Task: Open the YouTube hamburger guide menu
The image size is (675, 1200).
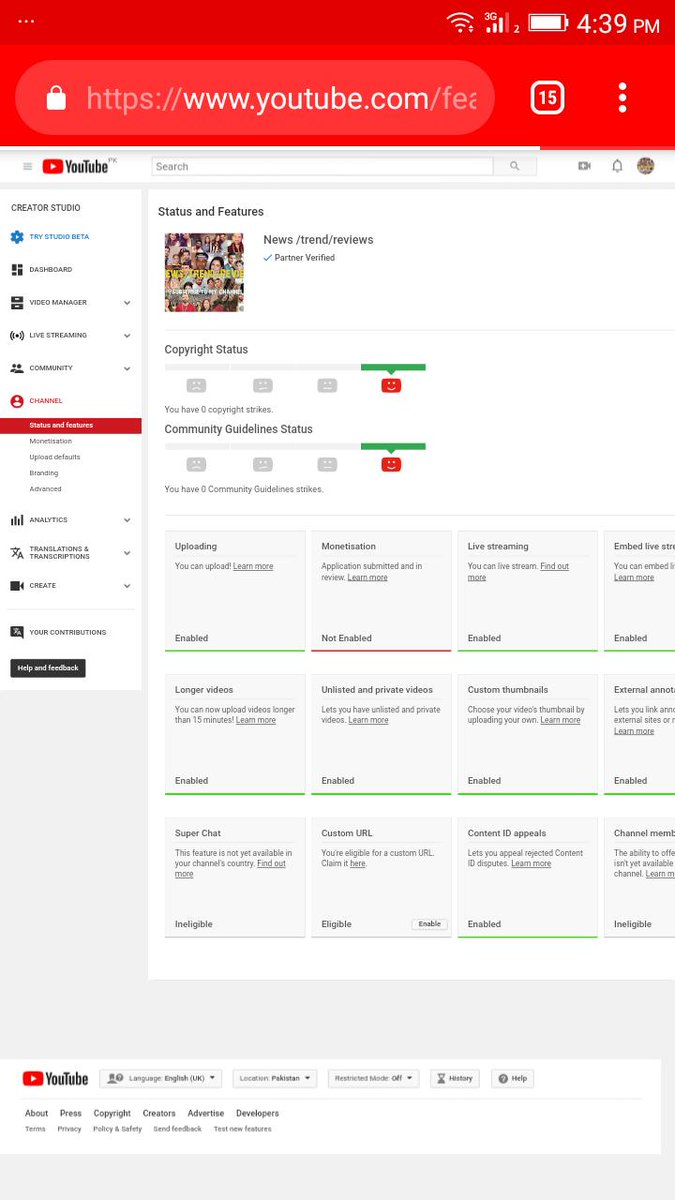Action: pos(27,167)
